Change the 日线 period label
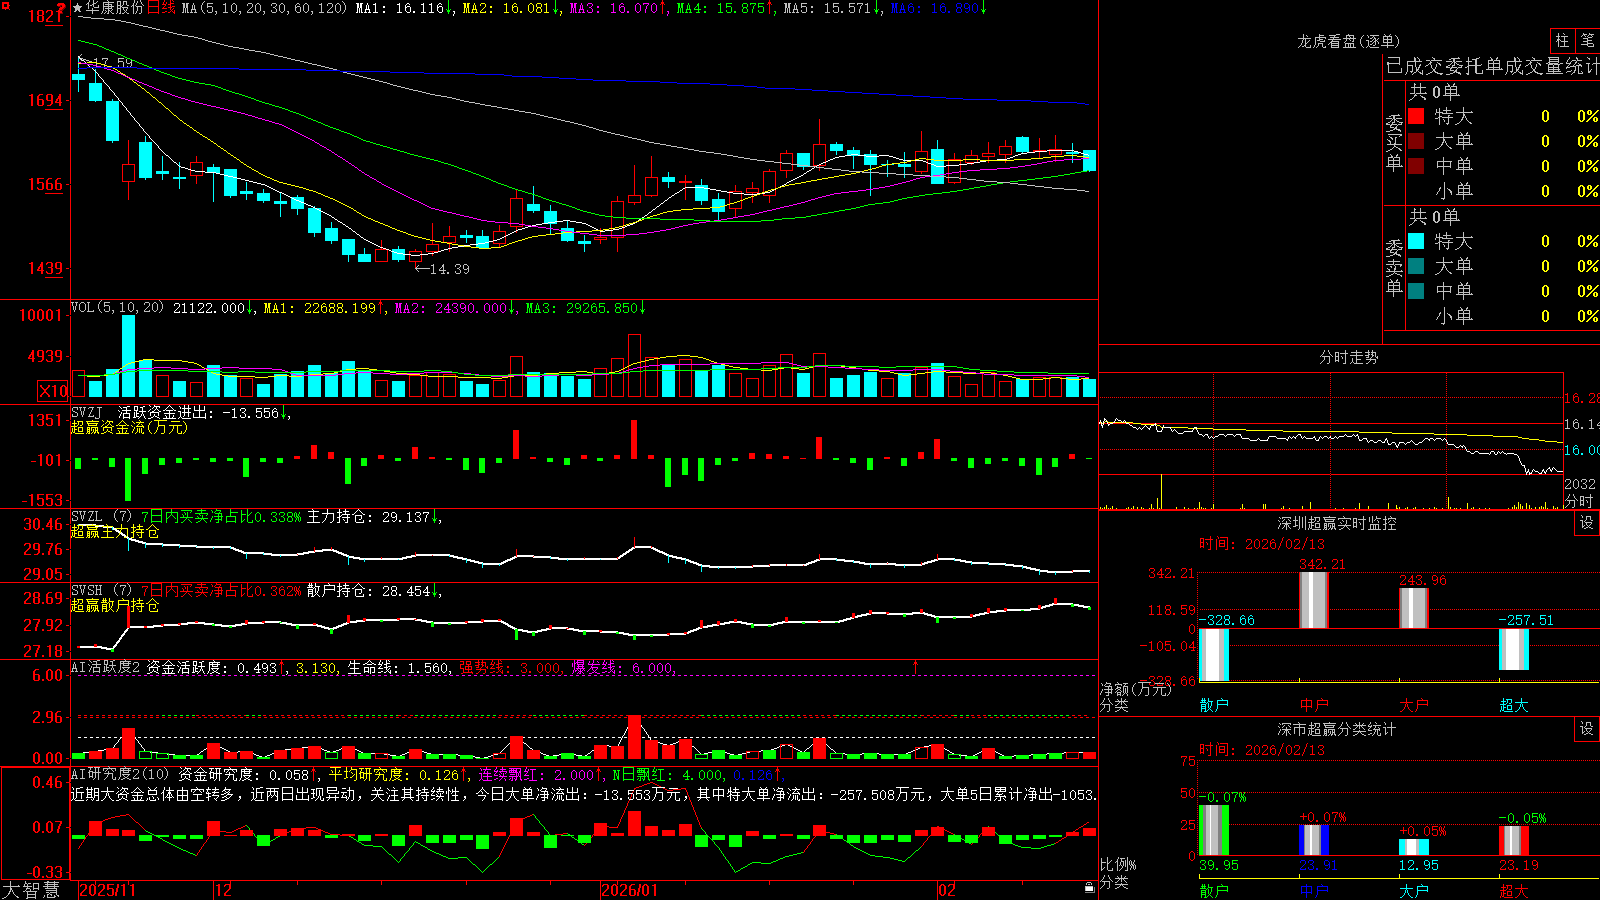 [161, 8]
